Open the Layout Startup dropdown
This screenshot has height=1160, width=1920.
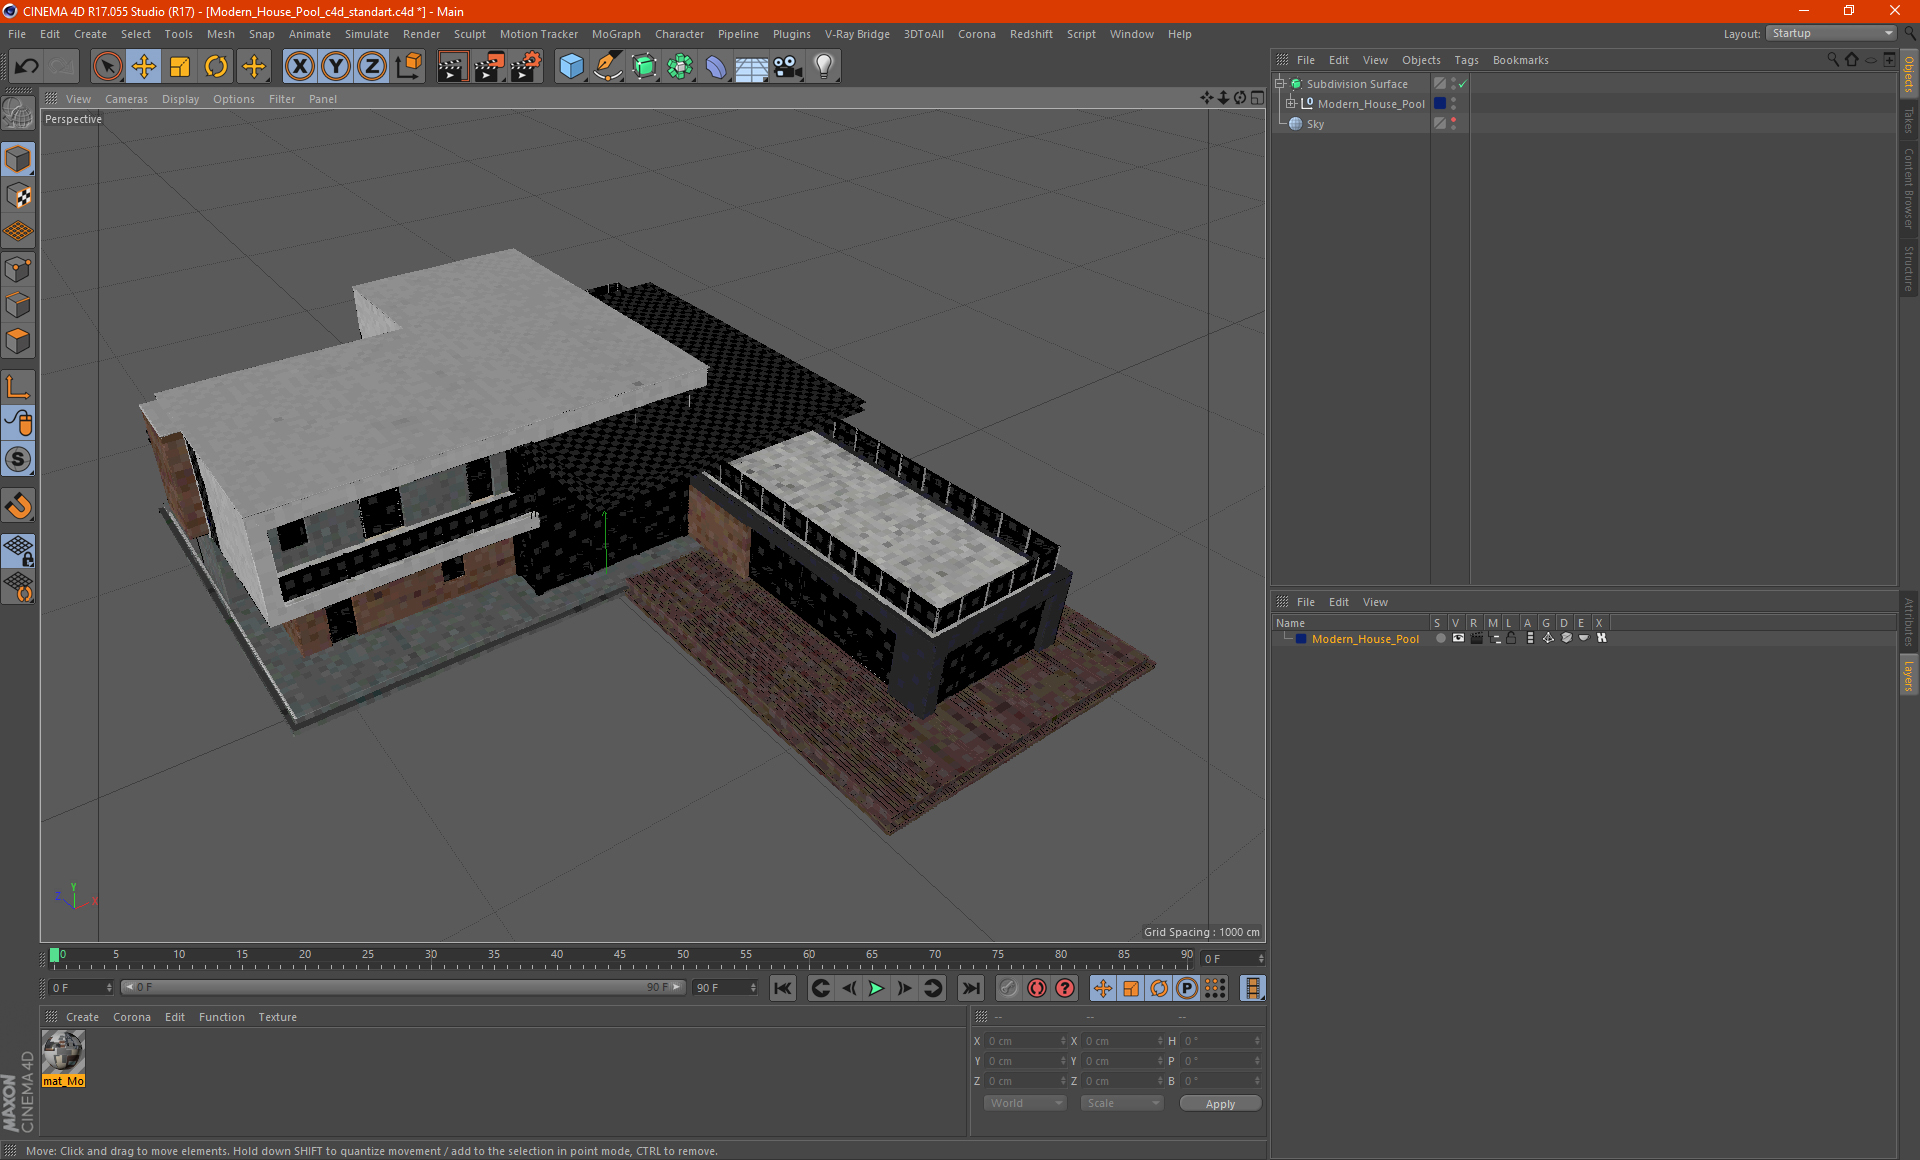point(1832,33)
